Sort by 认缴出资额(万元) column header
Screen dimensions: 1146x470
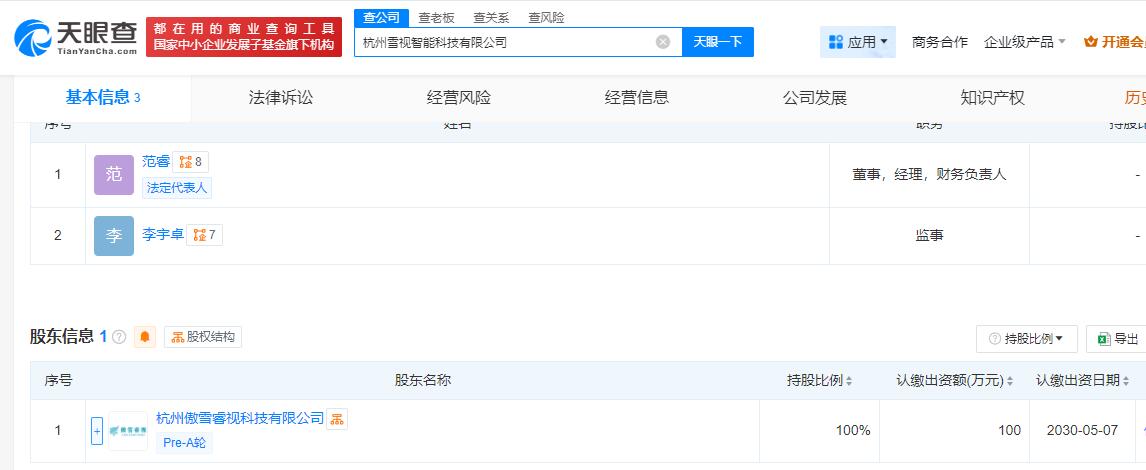(955, 380)
